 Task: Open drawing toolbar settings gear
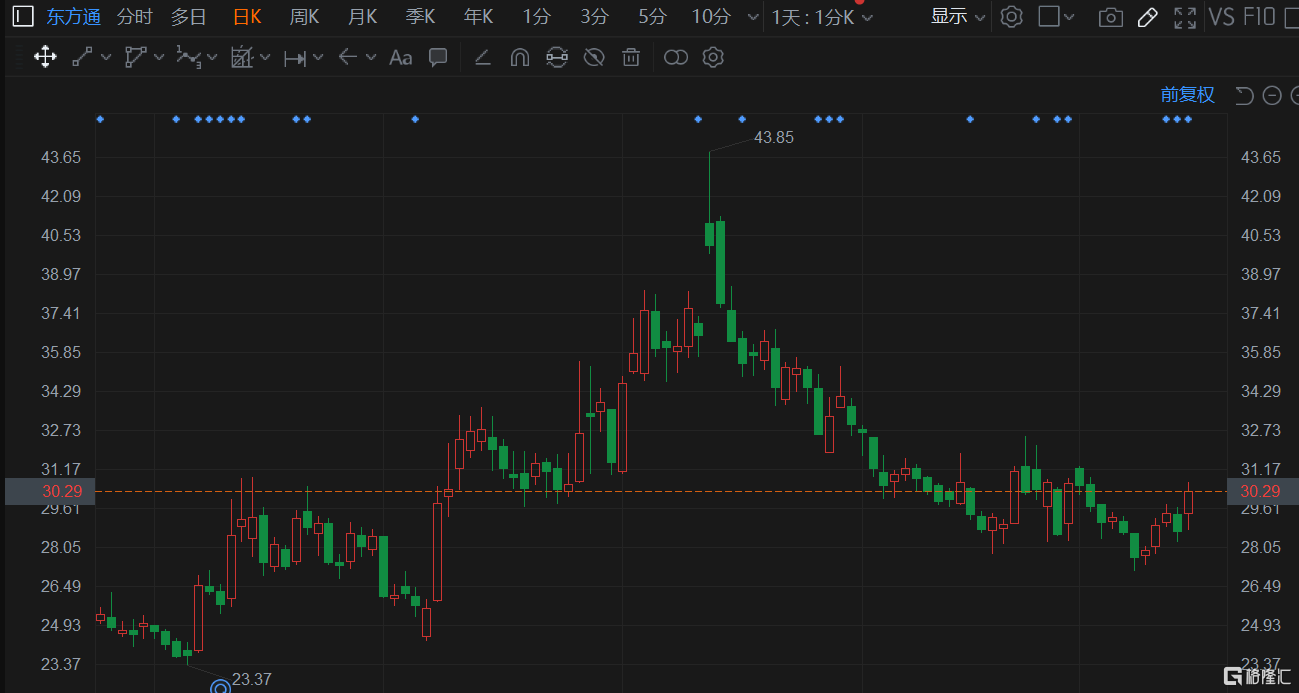tap(713, 57)
